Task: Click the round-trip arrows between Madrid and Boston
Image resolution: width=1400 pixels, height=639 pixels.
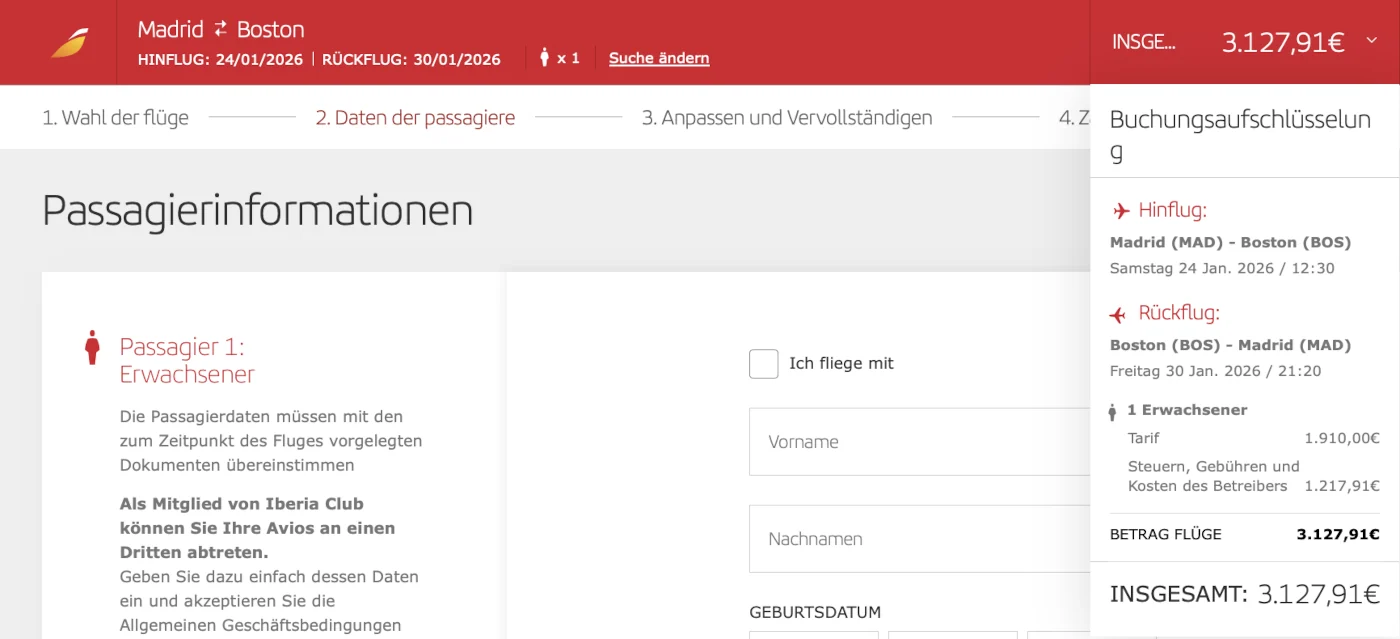Action: tap(220, 29)
